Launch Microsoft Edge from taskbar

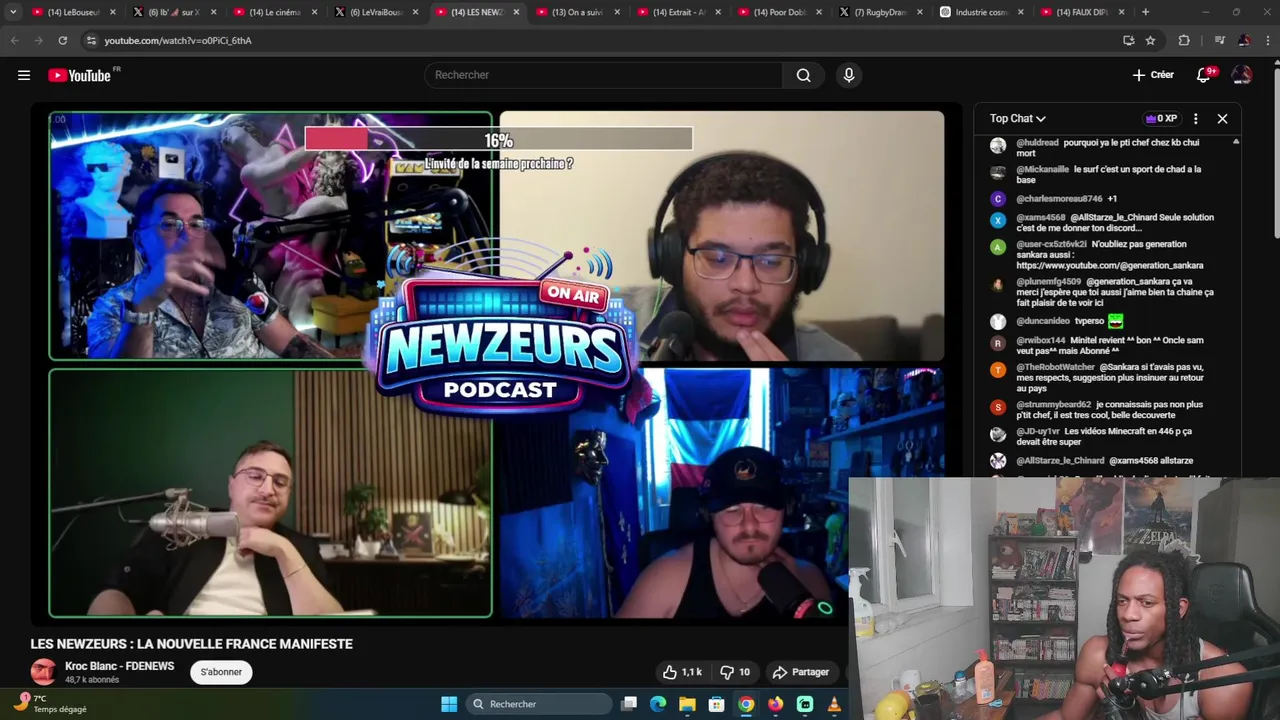pos(658,704)
